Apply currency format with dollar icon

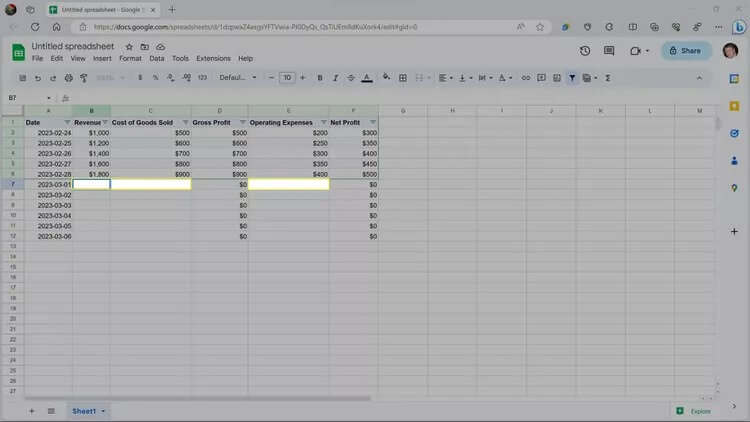click(140, 78)
